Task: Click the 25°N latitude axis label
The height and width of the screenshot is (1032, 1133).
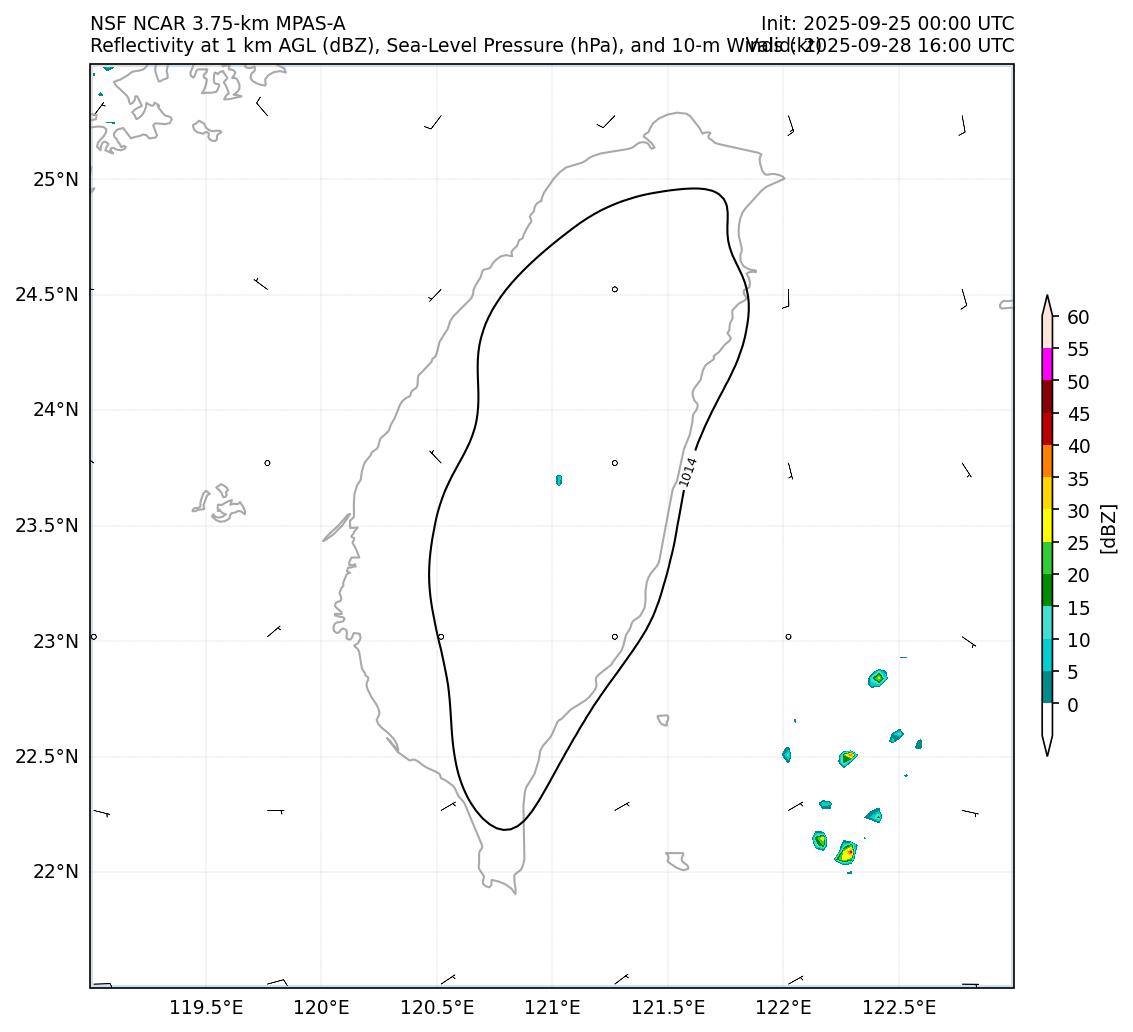Action: click(x=56, y=180)
